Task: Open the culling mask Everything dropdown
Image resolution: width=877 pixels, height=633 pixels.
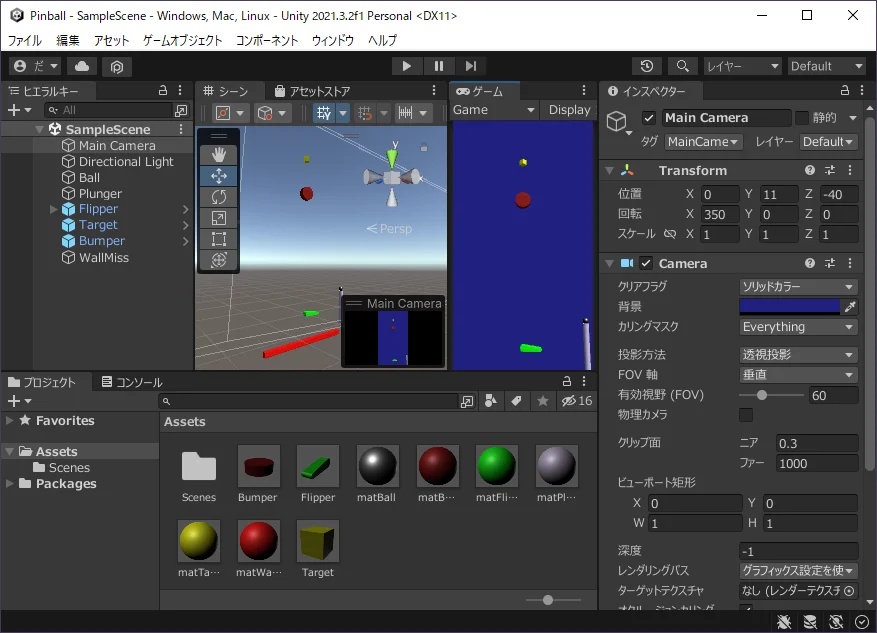Action: (798, 327)
